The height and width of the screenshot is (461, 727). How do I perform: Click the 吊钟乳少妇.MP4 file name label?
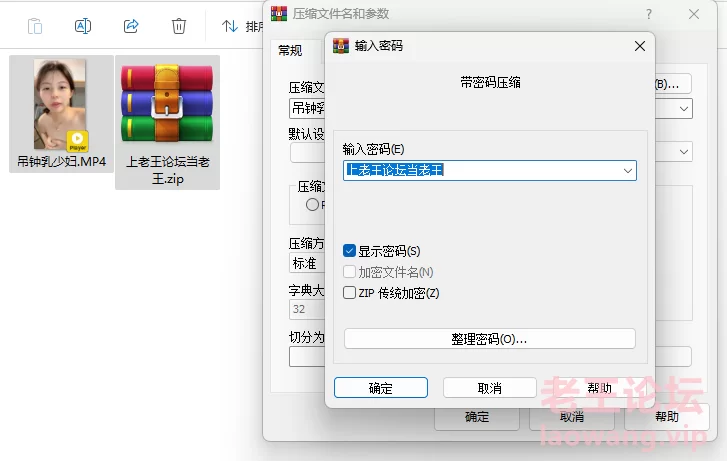click(62, 162)
